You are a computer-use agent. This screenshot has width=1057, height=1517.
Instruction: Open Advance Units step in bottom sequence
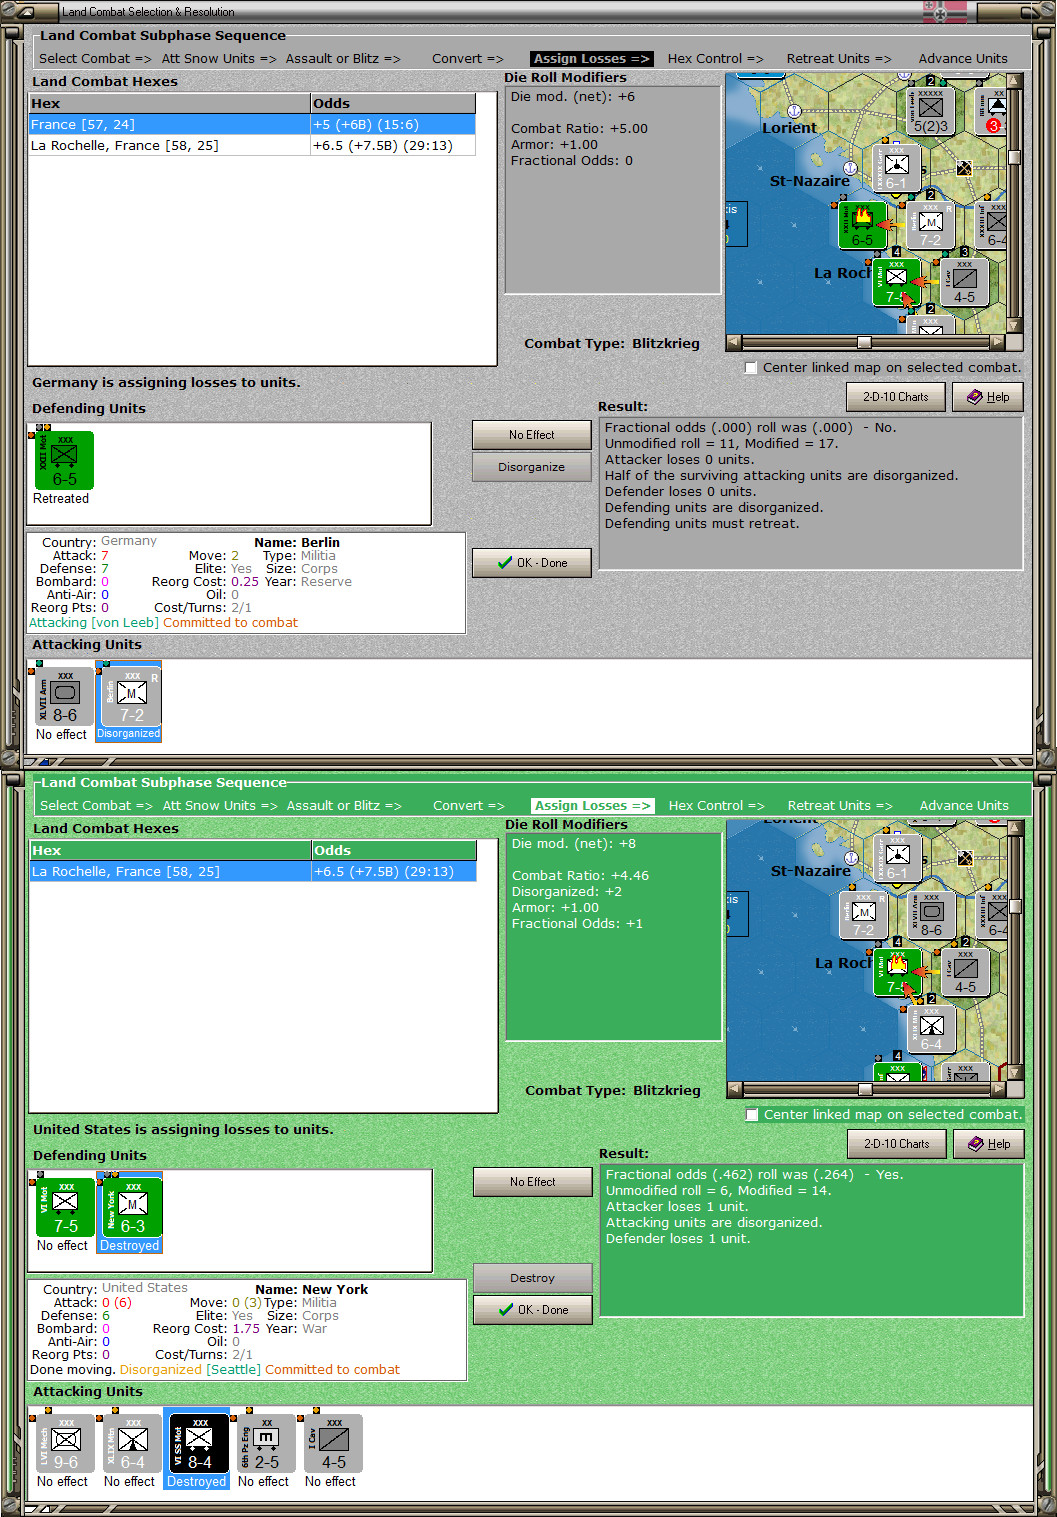[964, 806]
